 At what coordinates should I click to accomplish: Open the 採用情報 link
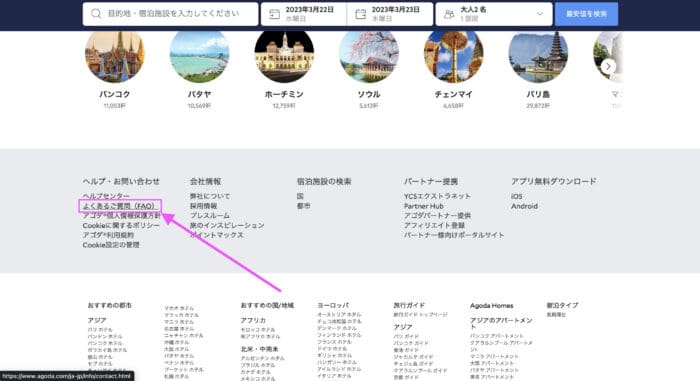pyautogui.click(x=203, y=206)
